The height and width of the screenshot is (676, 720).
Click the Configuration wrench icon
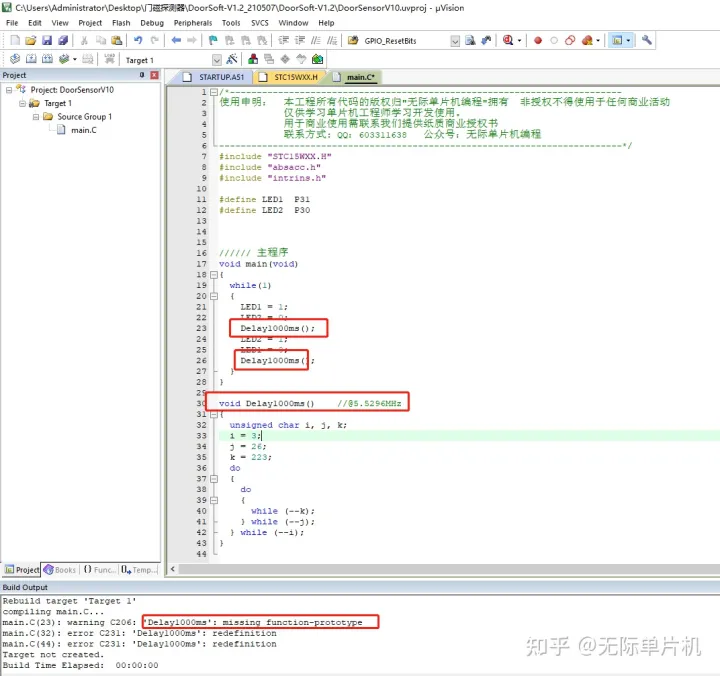click(647, 41)
